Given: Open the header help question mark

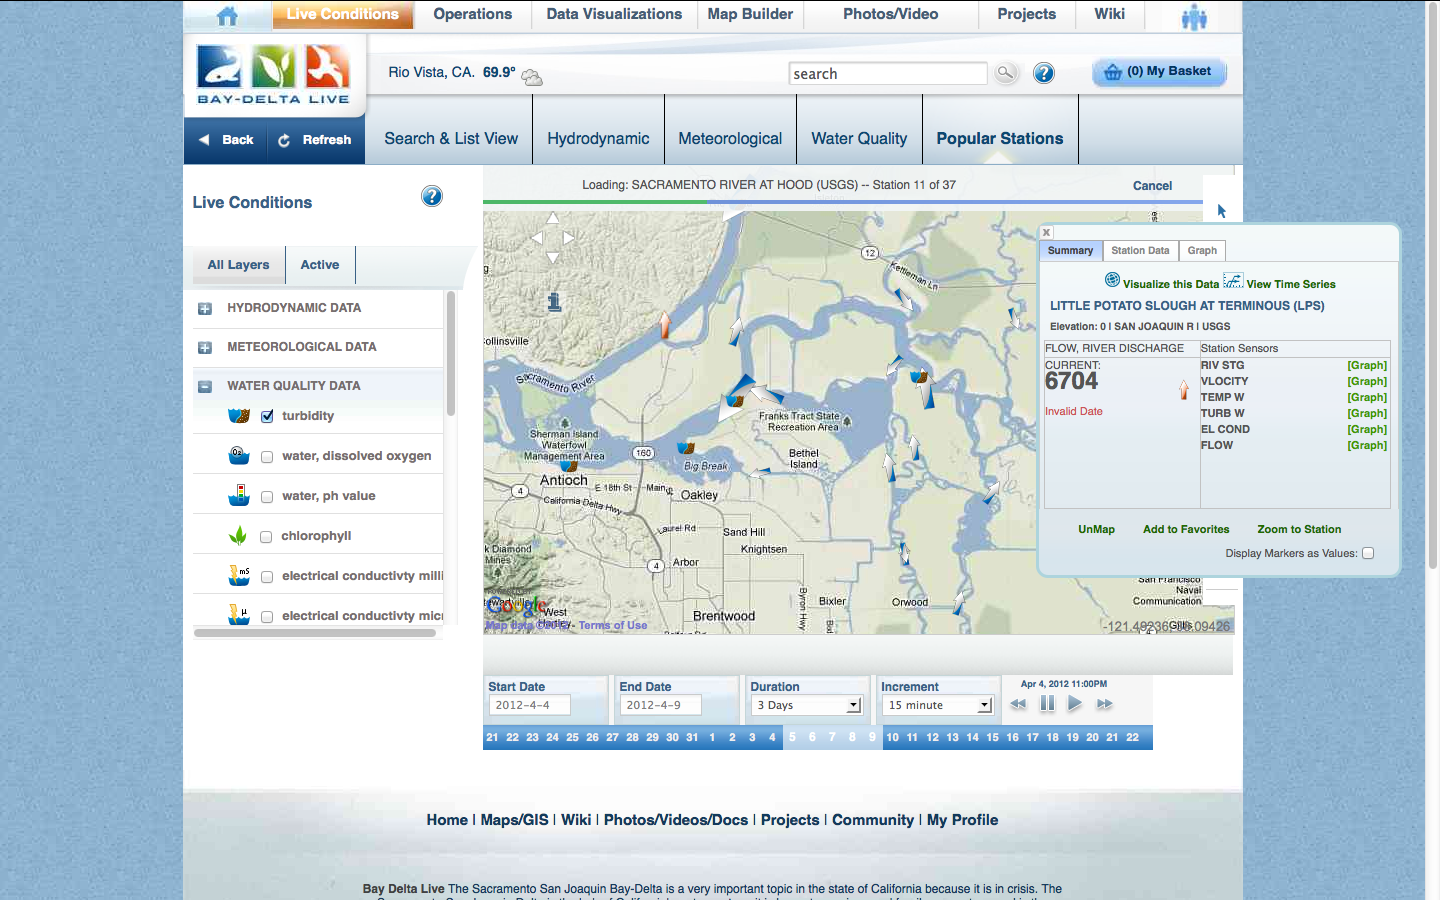Looking at the screenshot, I should click(x=1044, y=73).
